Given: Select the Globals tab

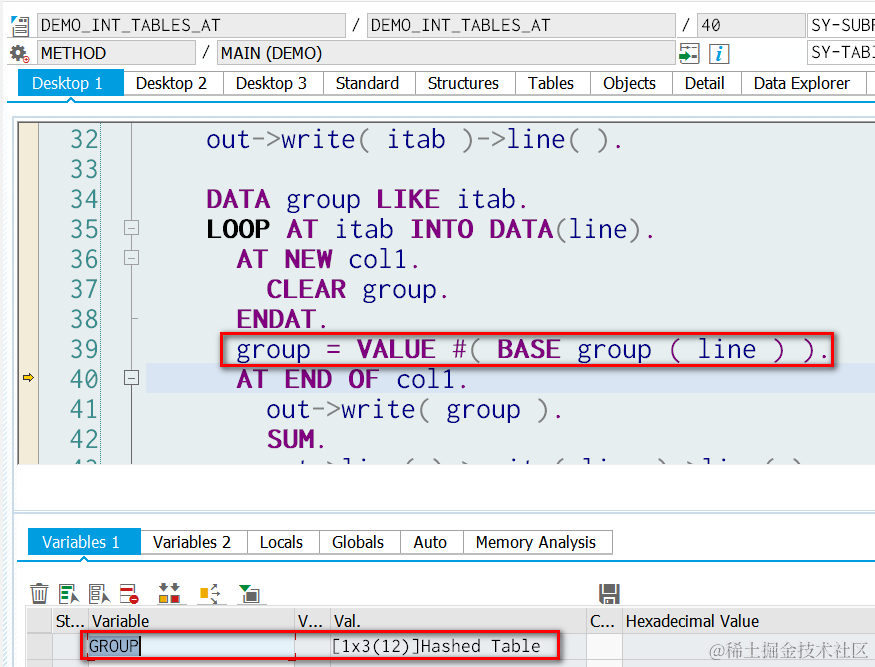Looking at the screenshot, I should coord(358,542).
